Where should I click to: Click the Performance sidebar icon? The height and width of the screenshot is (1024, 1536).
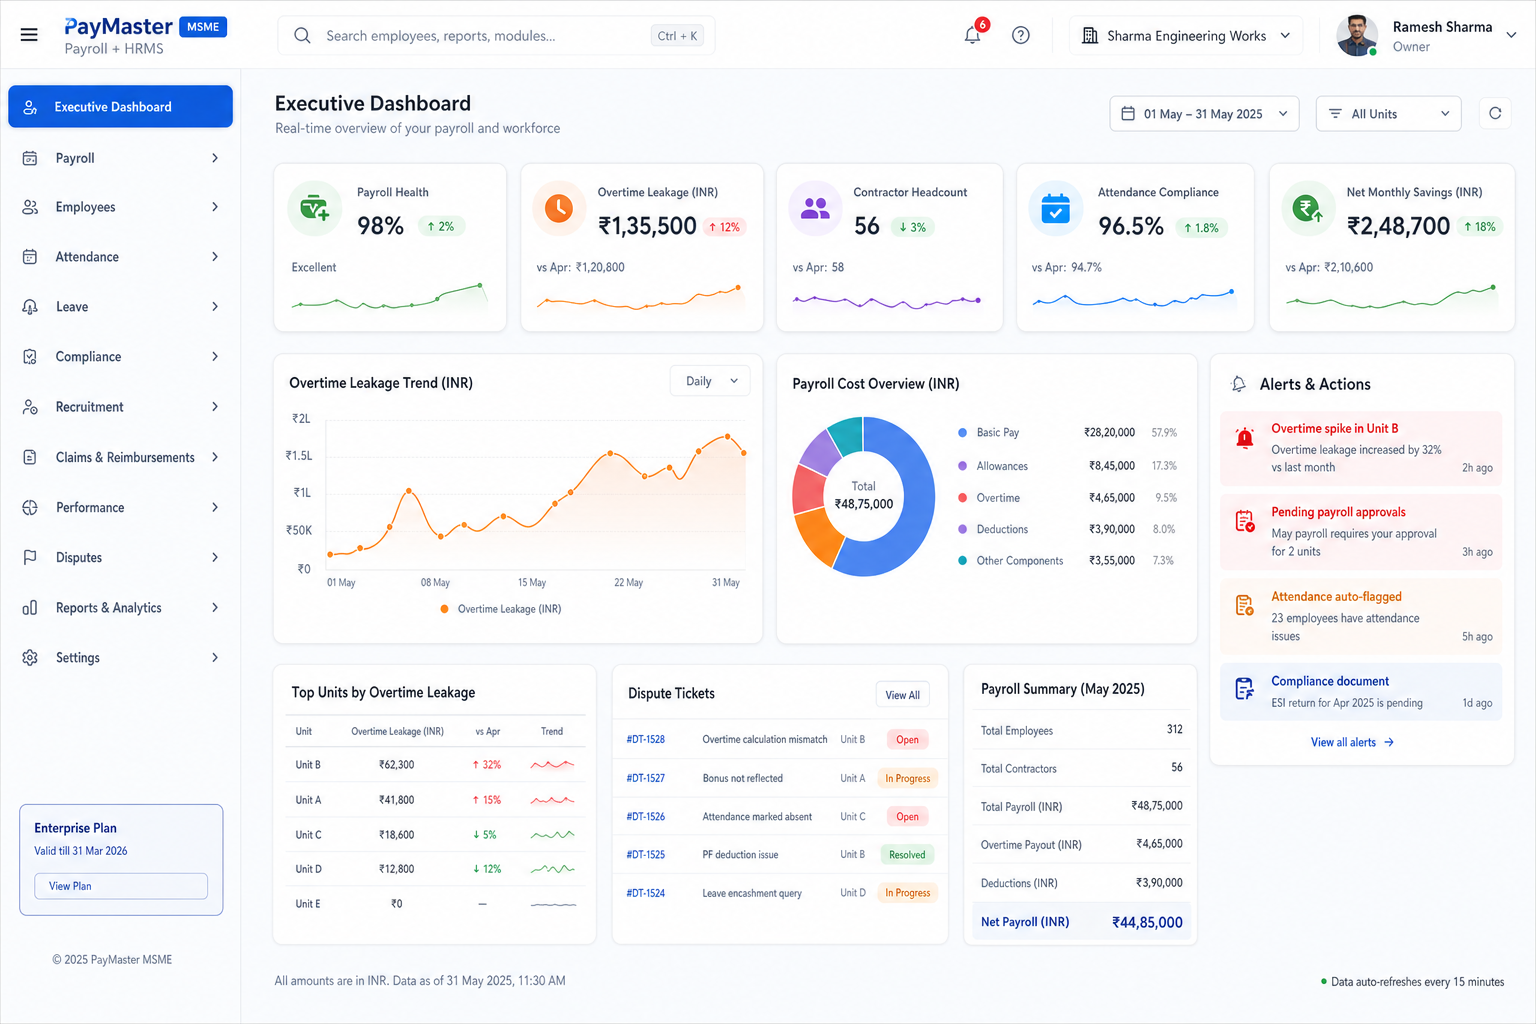[30, 507]
